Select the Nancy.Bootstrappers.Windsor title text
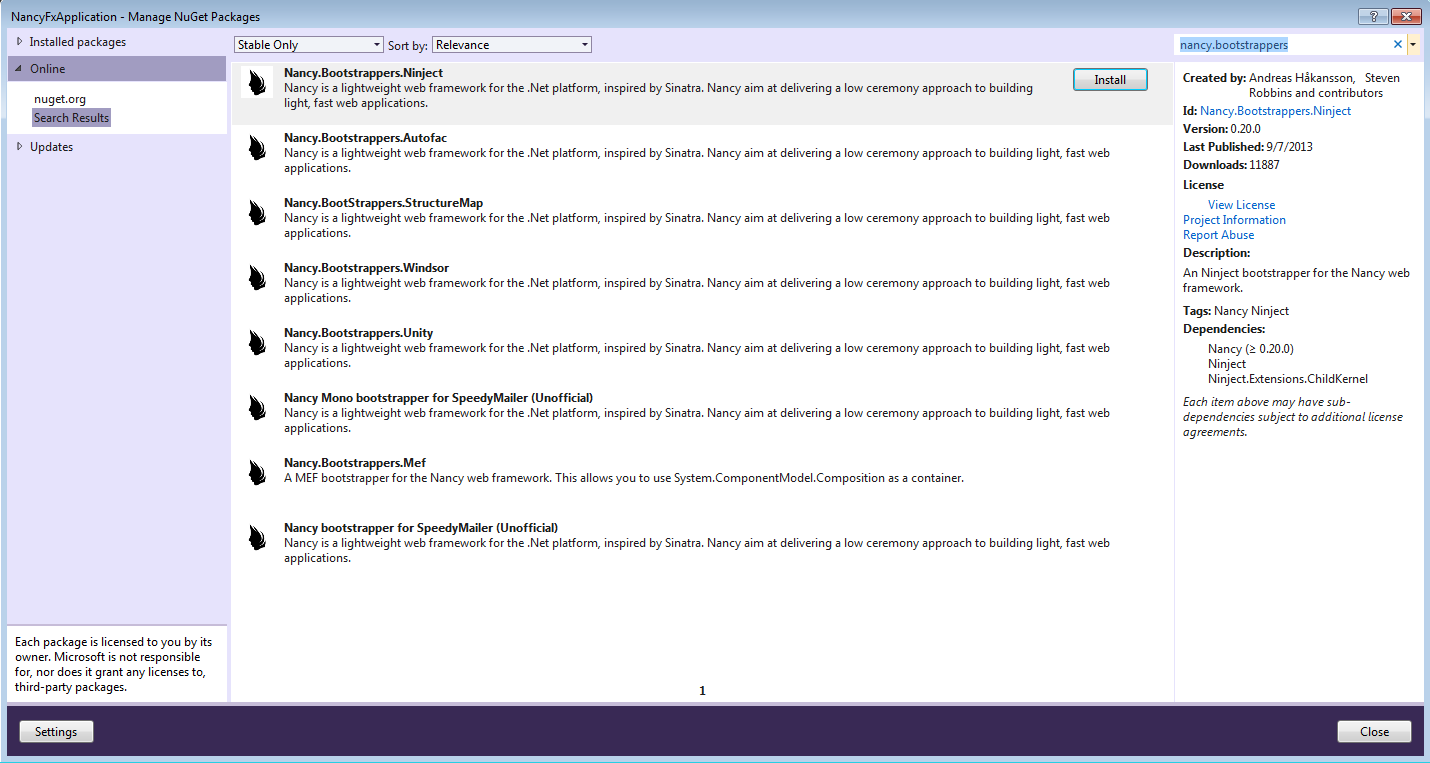Image resolution: width=1430 pixels, height=763 pixels. pyautogui.click(x=366, y=268)
